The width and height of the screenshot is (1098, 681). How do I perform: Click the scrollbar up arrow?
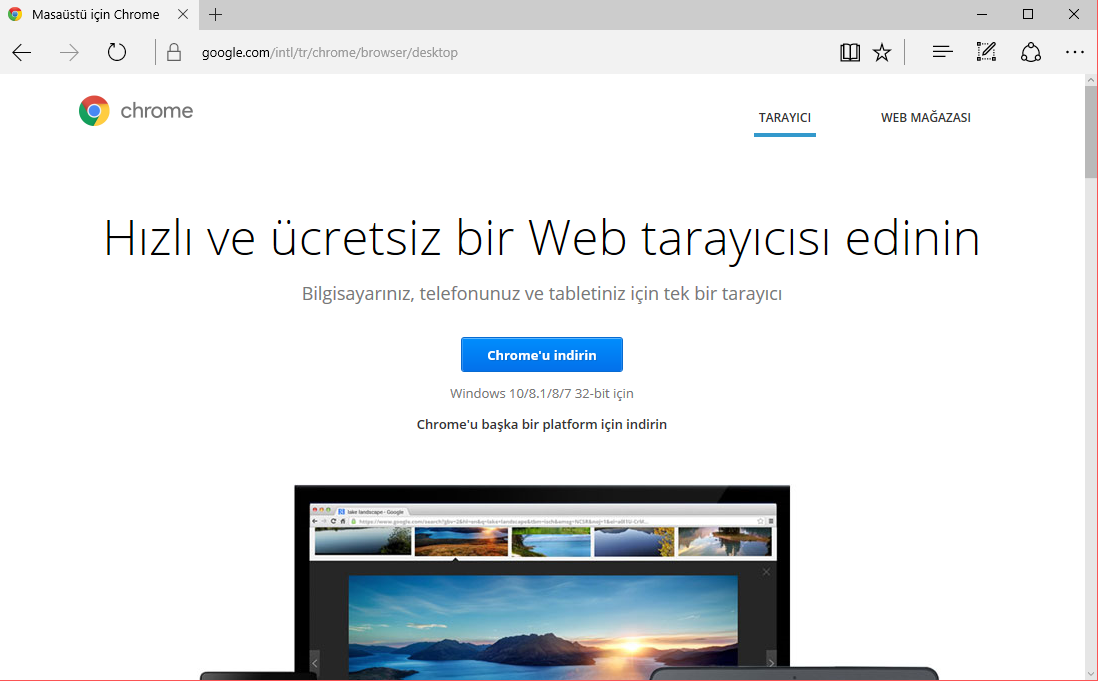click(1091, 80)
